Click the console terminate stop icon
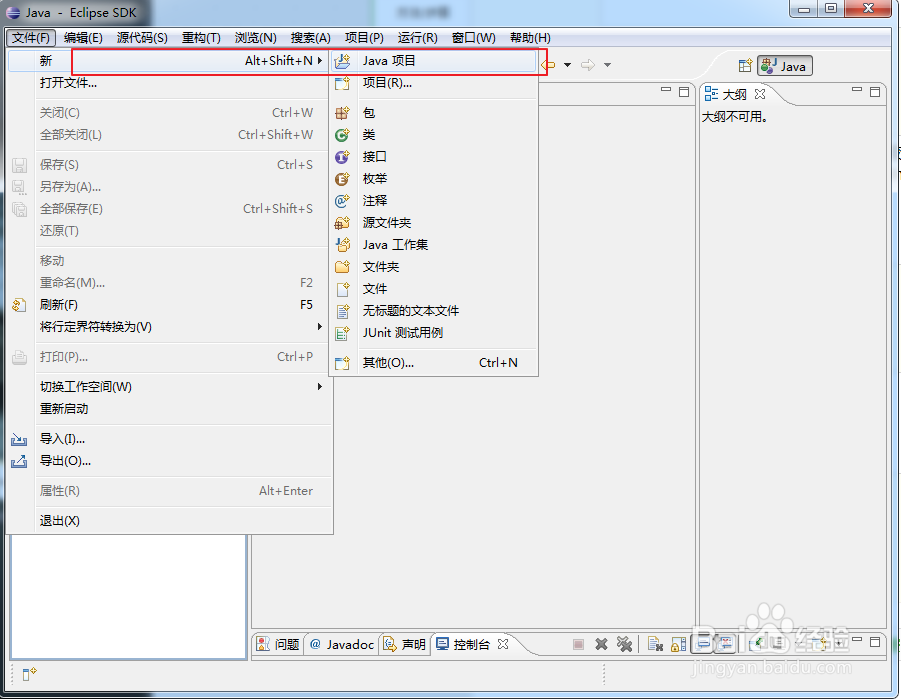 pyautogui.click(x=578, y=644)
